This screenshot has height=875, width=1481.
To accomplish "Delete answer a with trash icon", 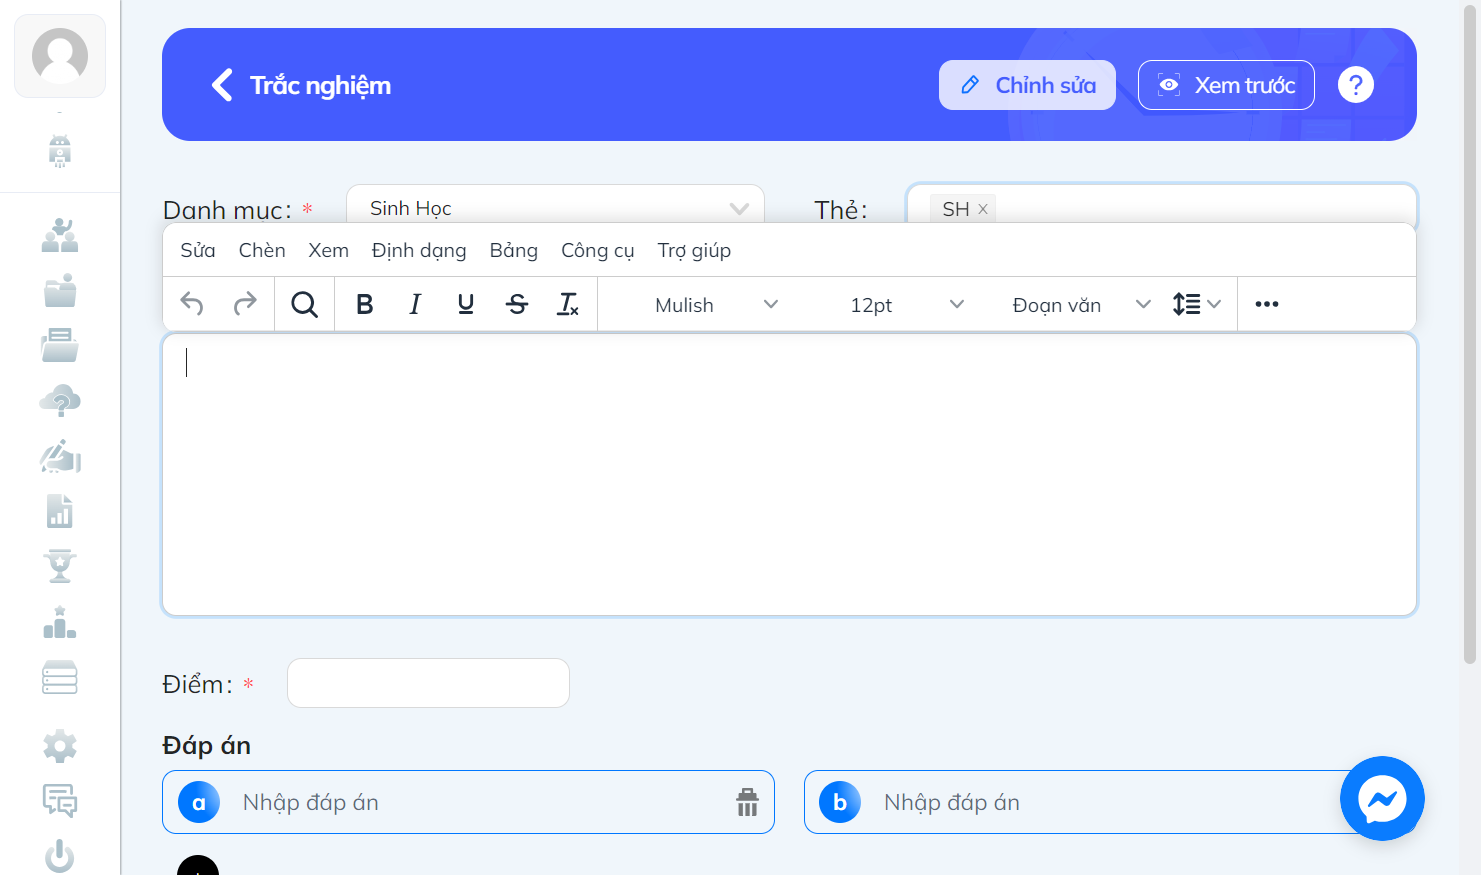I will click(747, 802).
